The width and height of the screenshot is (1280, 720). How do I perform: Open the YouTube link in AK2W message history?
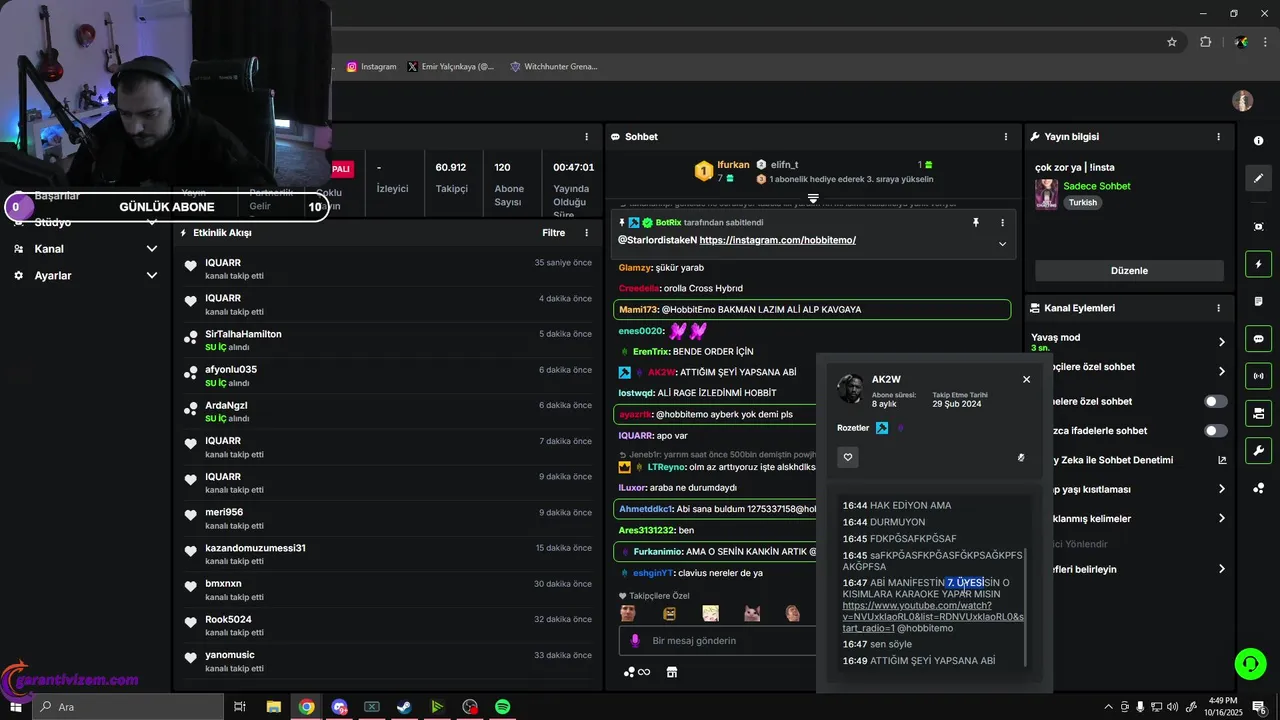pyautogui.click(x=932, y=616)
